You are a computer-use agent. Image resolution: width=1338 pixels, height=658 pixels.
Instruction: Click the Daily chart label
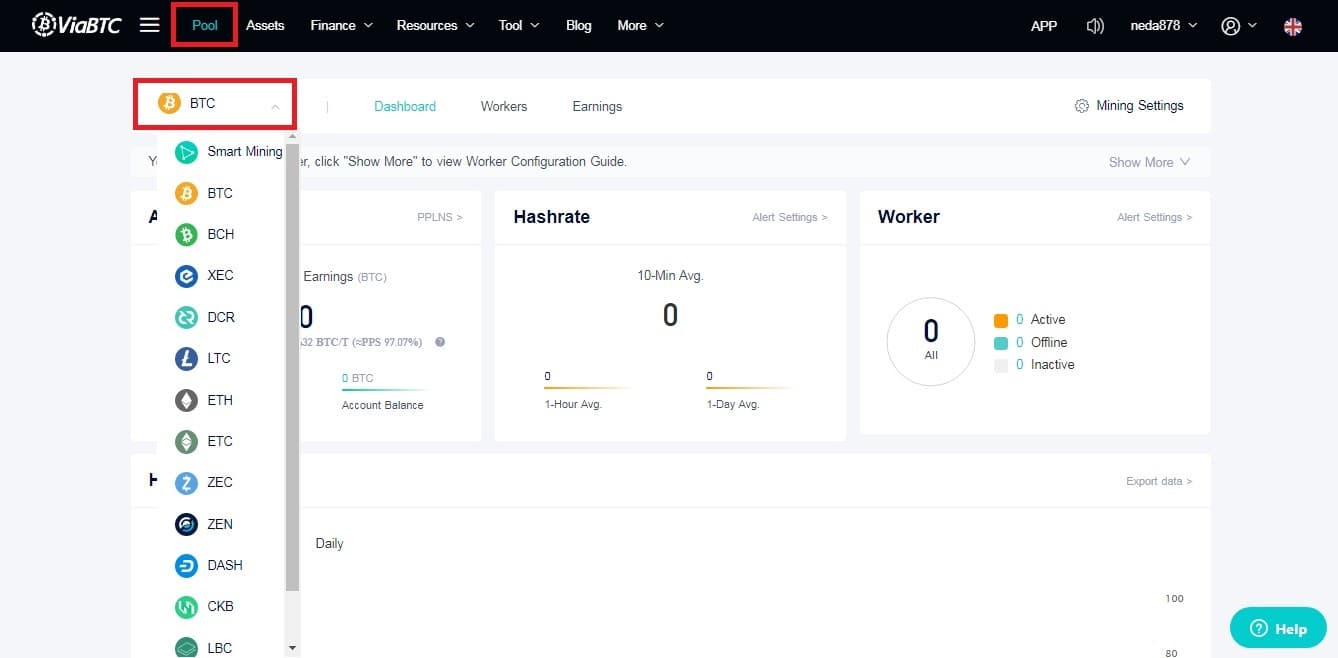tap(329, 543)
